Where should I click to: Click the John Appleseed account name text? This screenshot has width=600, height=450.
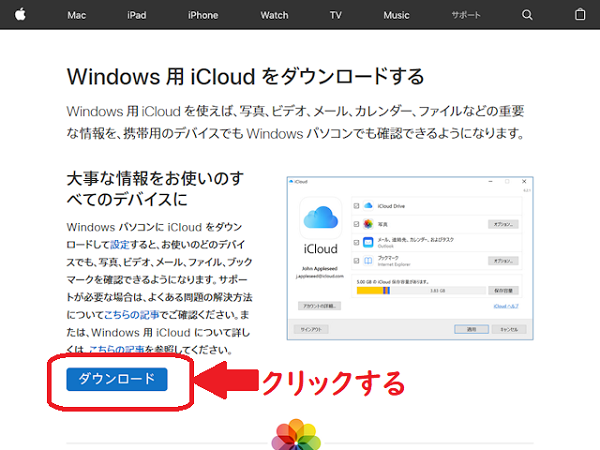click(320, 269)
